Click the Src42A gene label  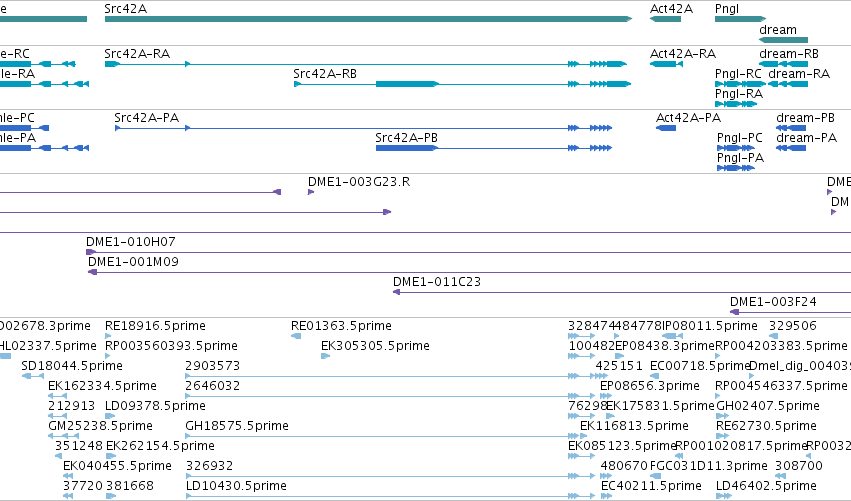point(125,9)
